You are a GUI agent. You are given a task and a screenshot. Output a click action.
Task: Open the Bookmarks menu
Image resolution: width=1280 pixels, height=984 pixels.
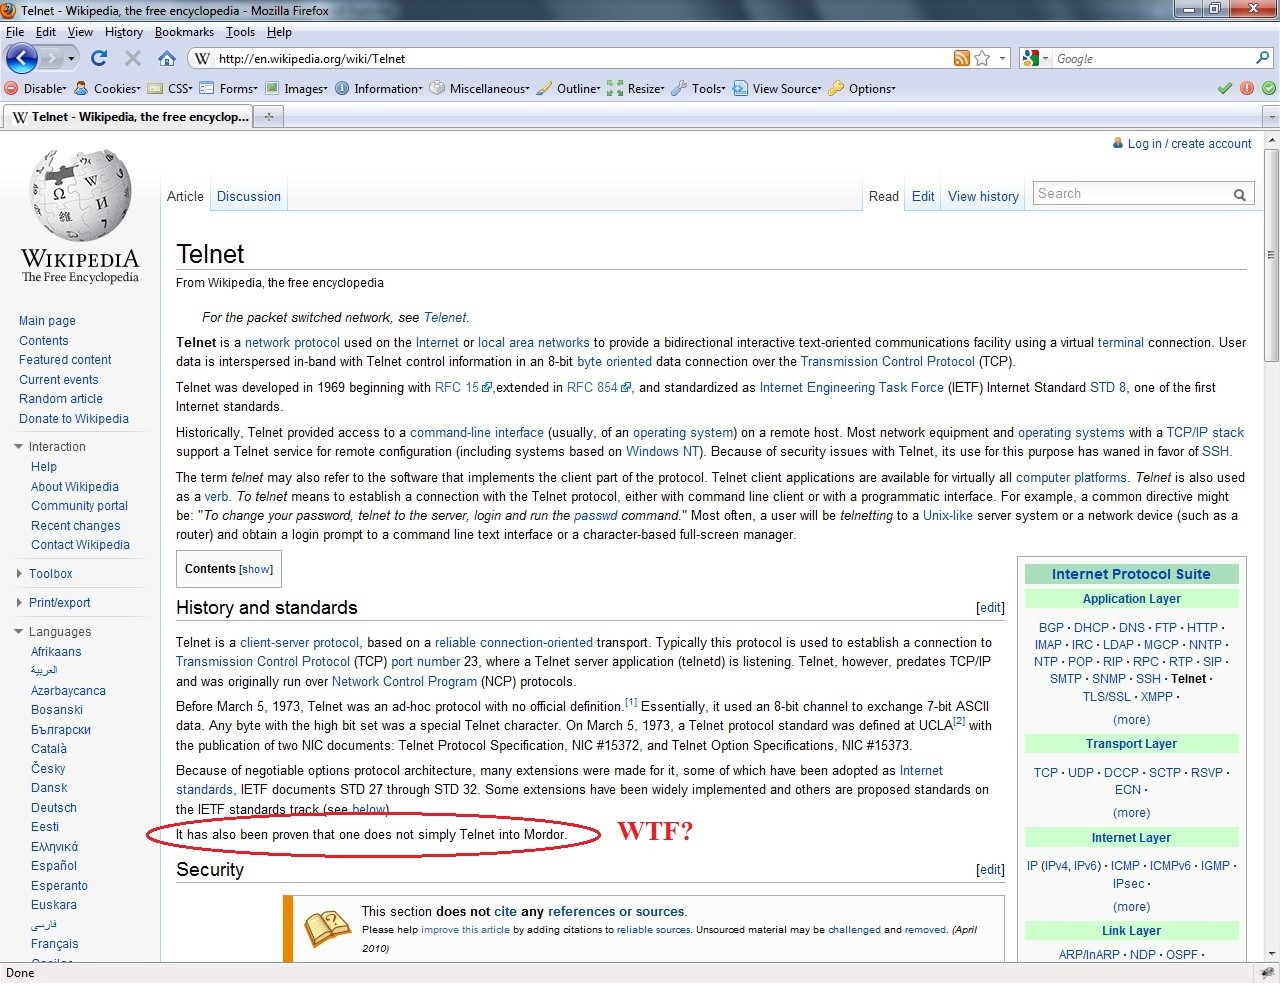pyautogui.click(x=184, y=32)
